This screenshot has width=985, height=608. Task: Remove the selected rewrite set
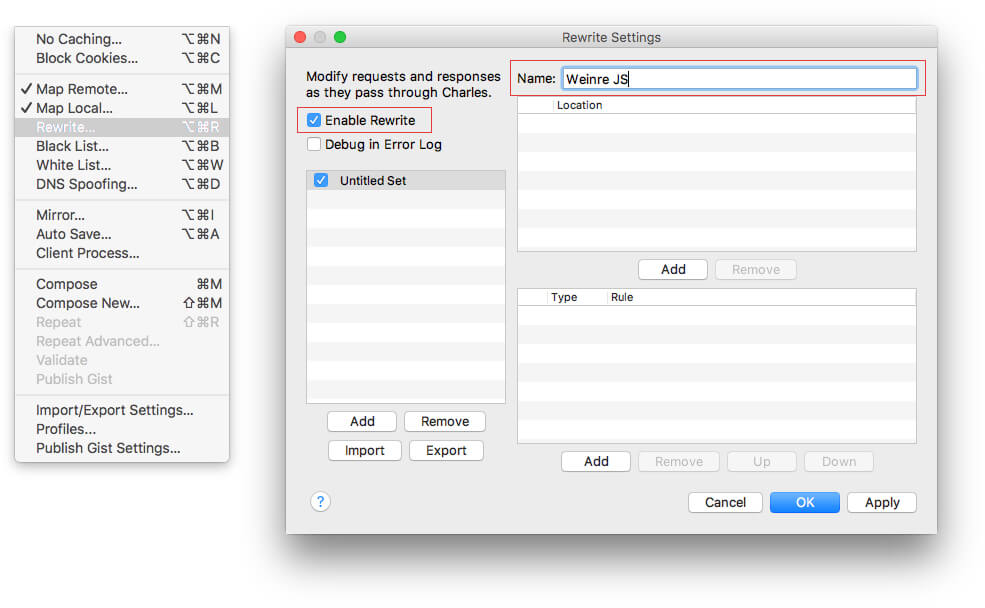(x=445, y=421)
